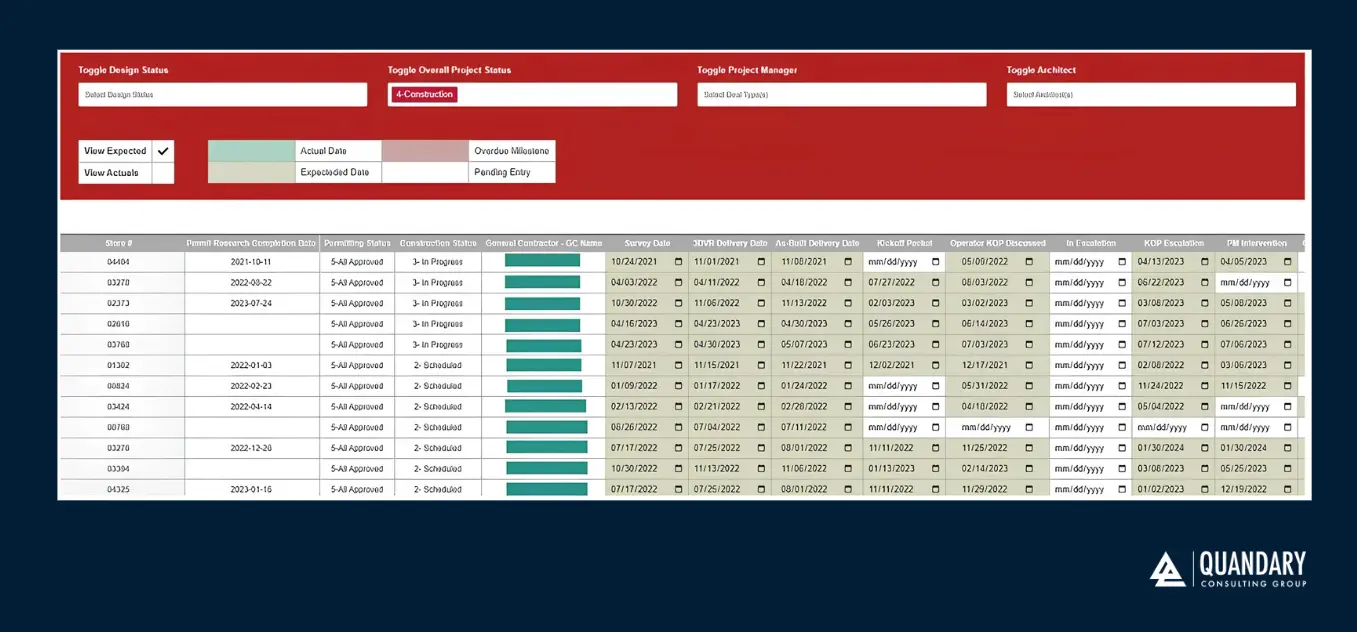This screenshot has height=632, width=1357.
Task: Open calendar icon for store 04325 Operator KOP Discussed
Action: click(1029, 489)
